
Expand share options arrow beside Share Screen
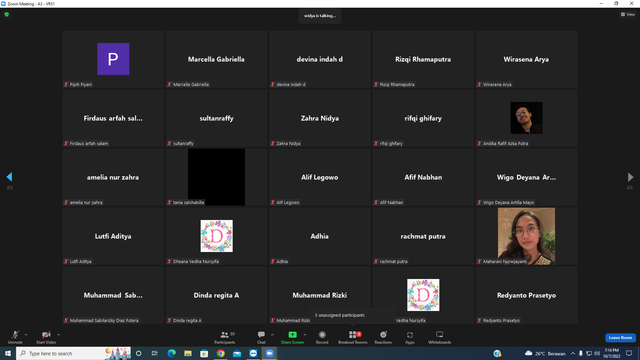(x=305, y=335)
